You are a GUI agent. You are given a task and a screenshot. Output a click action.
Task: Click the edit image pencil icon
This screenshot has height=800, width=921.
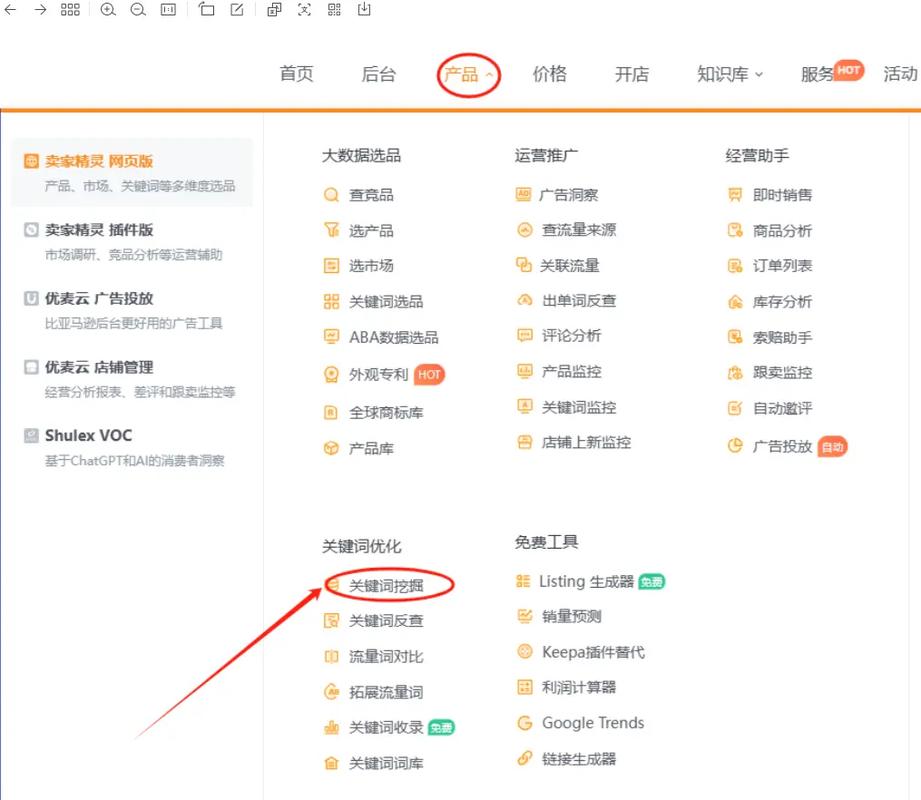click(x=237, y=10)
